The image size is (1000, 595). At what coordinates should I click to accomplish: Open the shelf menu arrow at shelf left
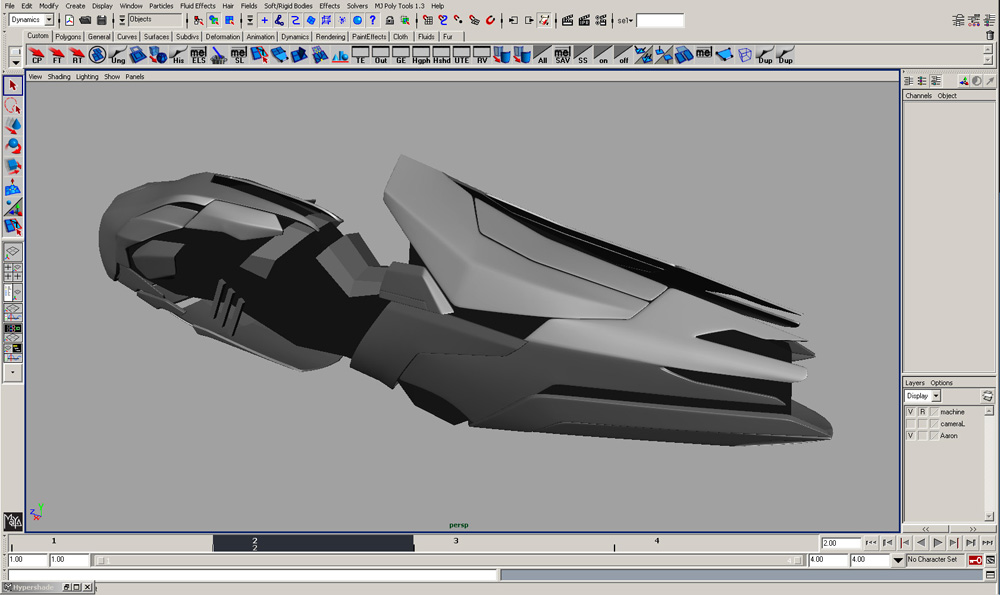pyautogui.click(x=15, y=62)
